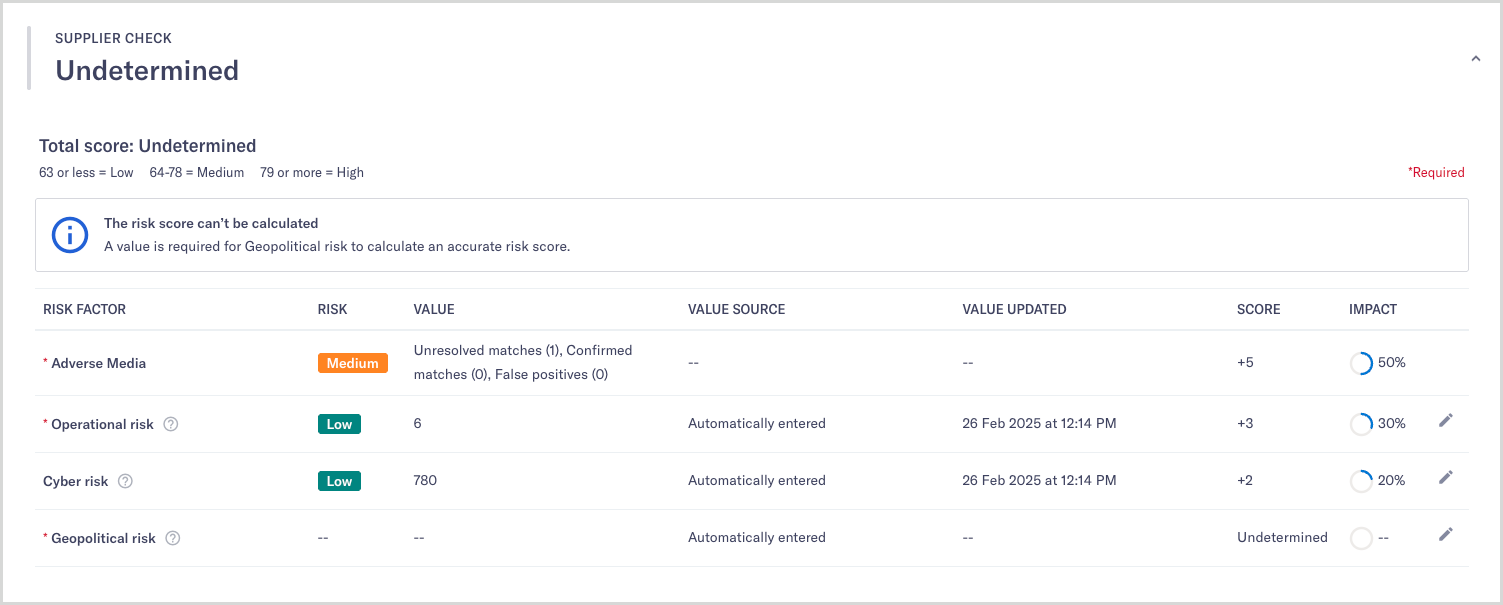
Task: Edit the Operational risk value with the pencil icon
Action: point(1446,420)
